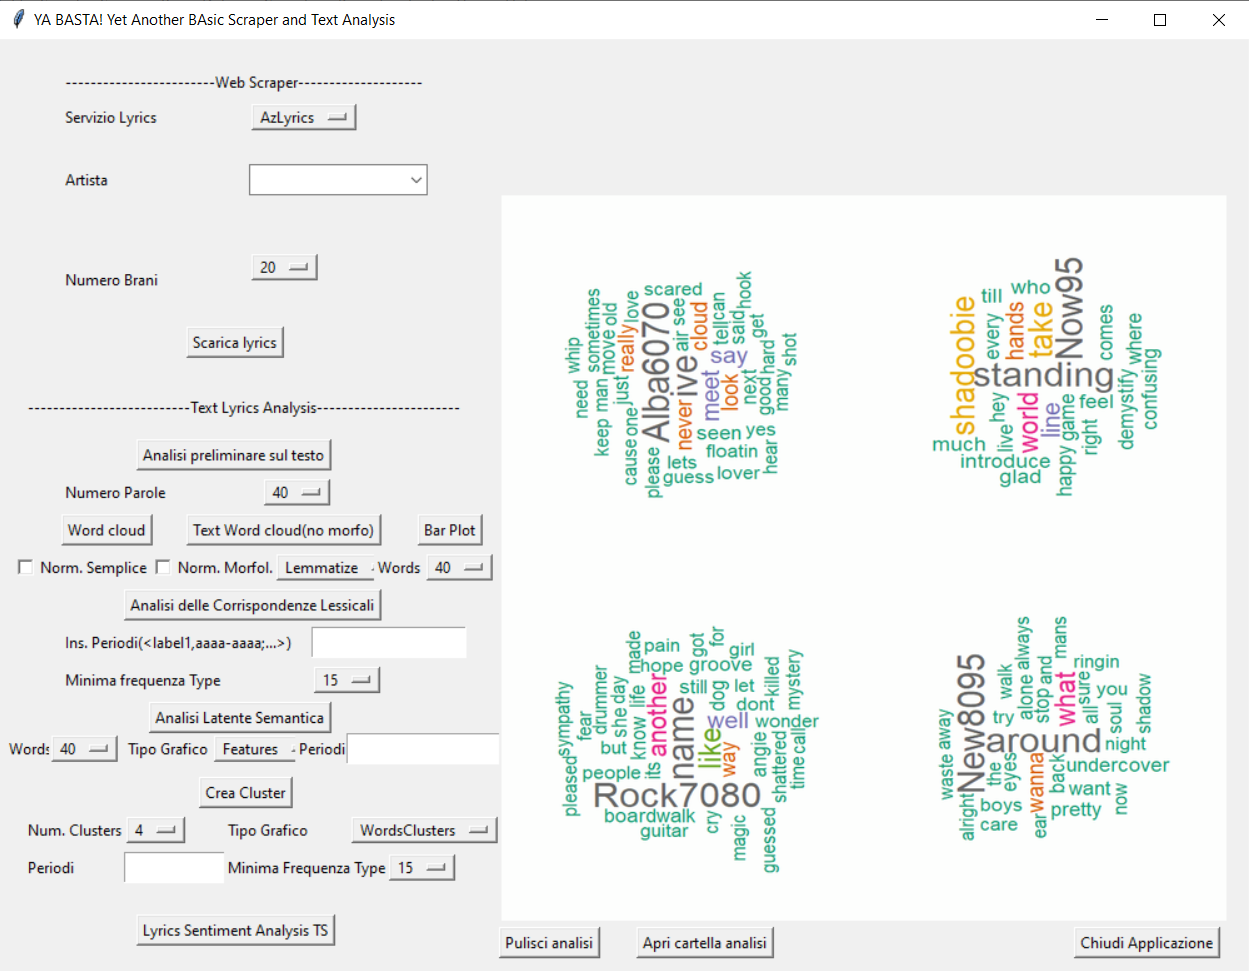1249x971 pixels.
Task: Run Analisi preliminare sul testo
Action: 233,455
